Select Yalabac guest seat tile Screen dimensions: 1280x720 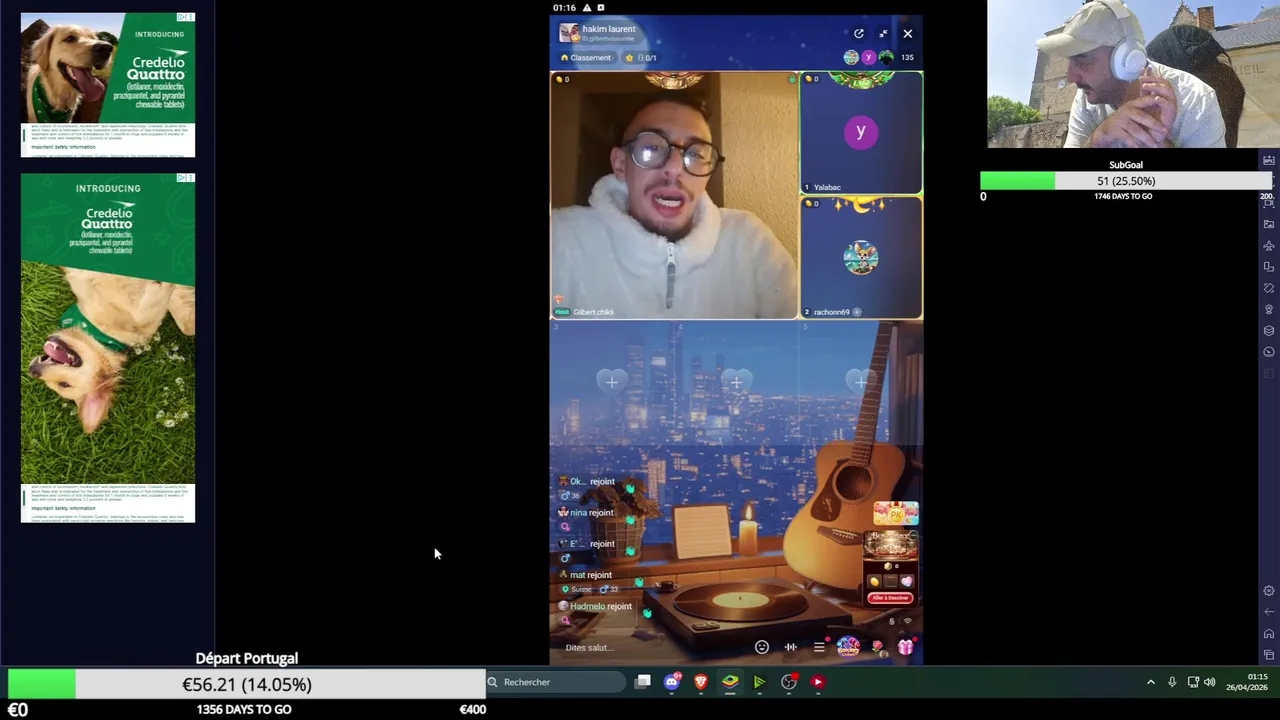point(861,132)
